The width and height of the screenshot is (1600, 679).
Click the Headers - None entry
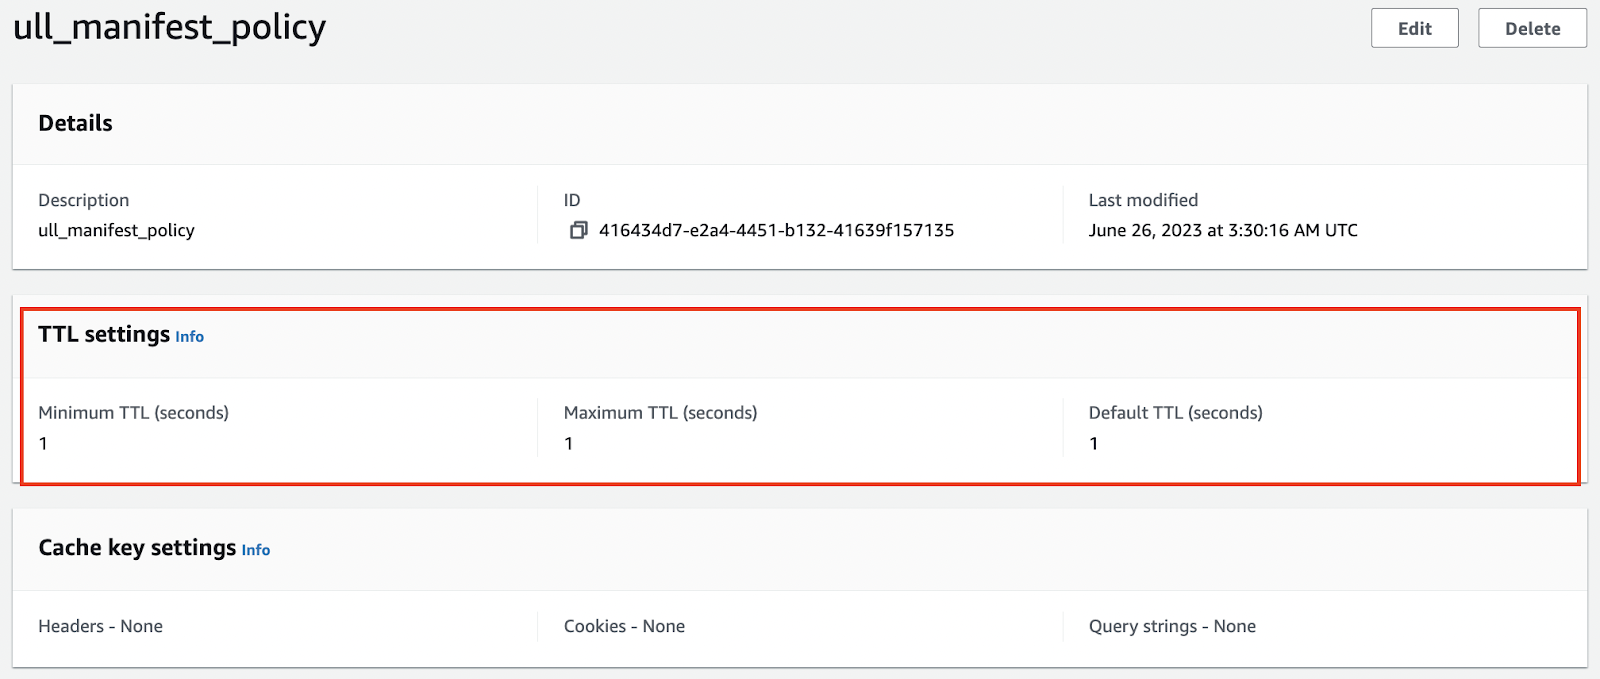[x=100, y=626]
